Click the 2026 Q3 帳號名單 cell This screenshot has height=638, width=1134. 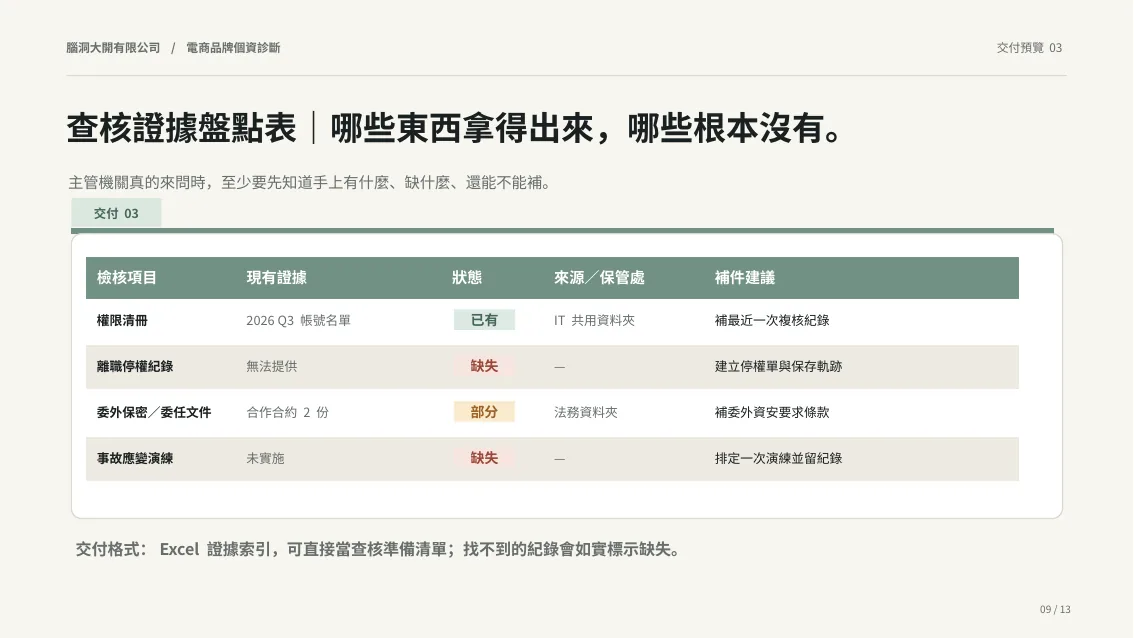coord(298,320)
